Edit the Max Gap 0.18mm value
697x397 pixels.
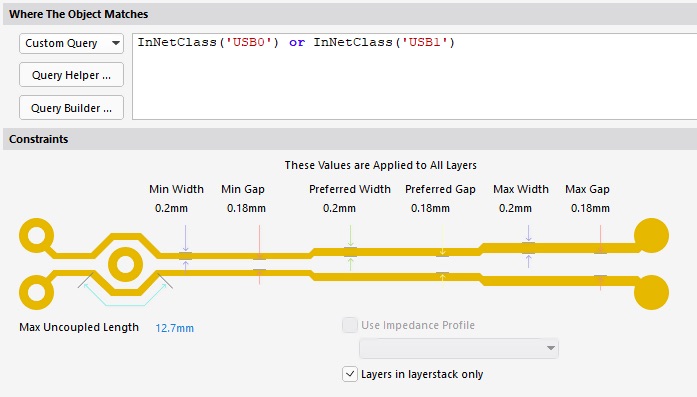coord(590,208)
